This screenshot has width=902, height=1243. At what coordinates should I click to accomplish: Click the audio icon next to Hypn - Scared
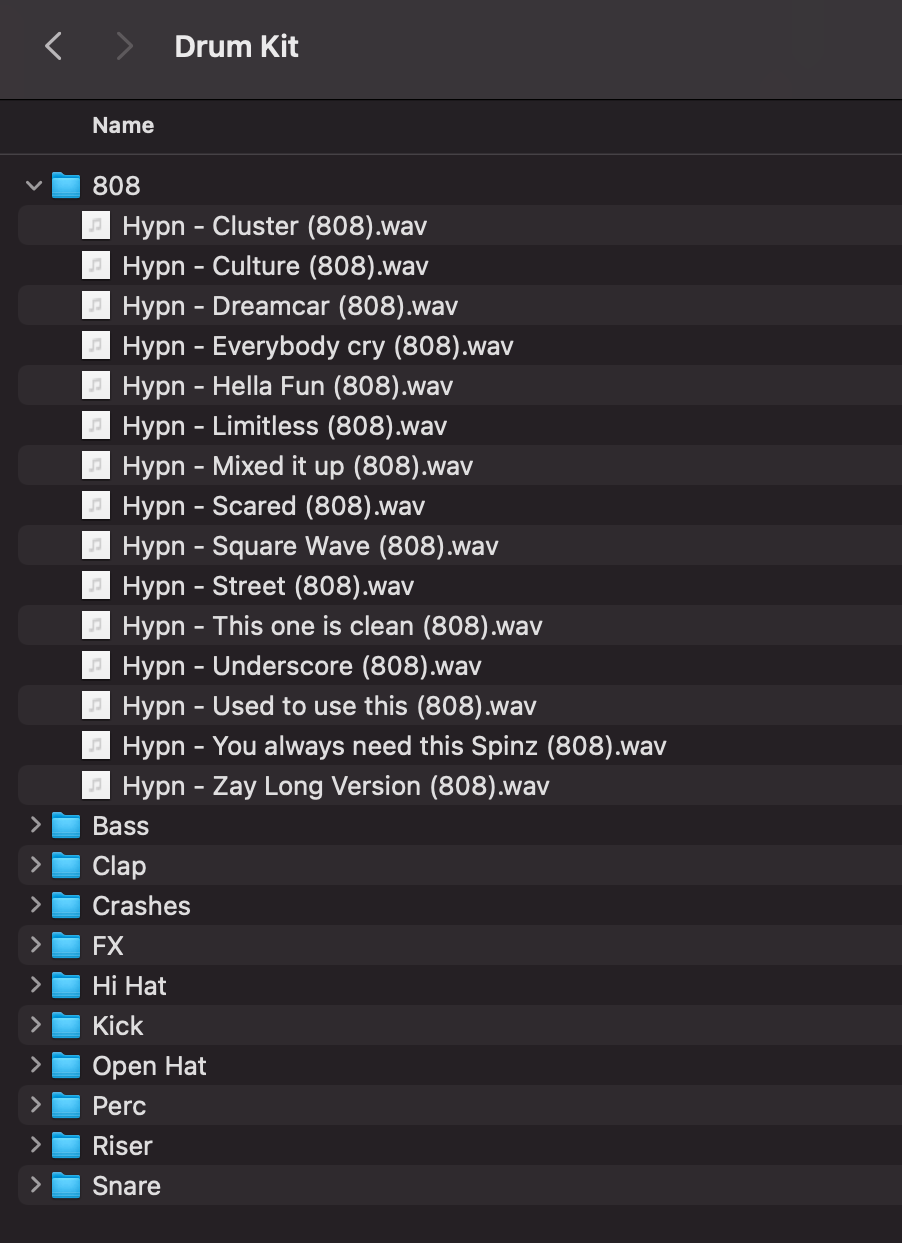(x=95, y=505)
